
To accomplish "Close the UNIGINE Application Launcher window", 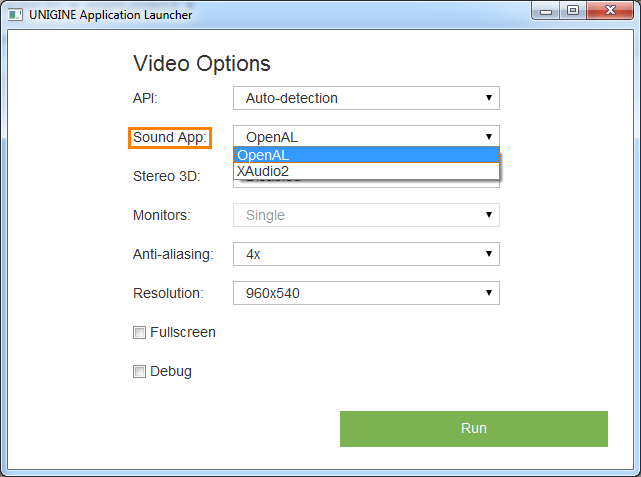I will 610,12.
